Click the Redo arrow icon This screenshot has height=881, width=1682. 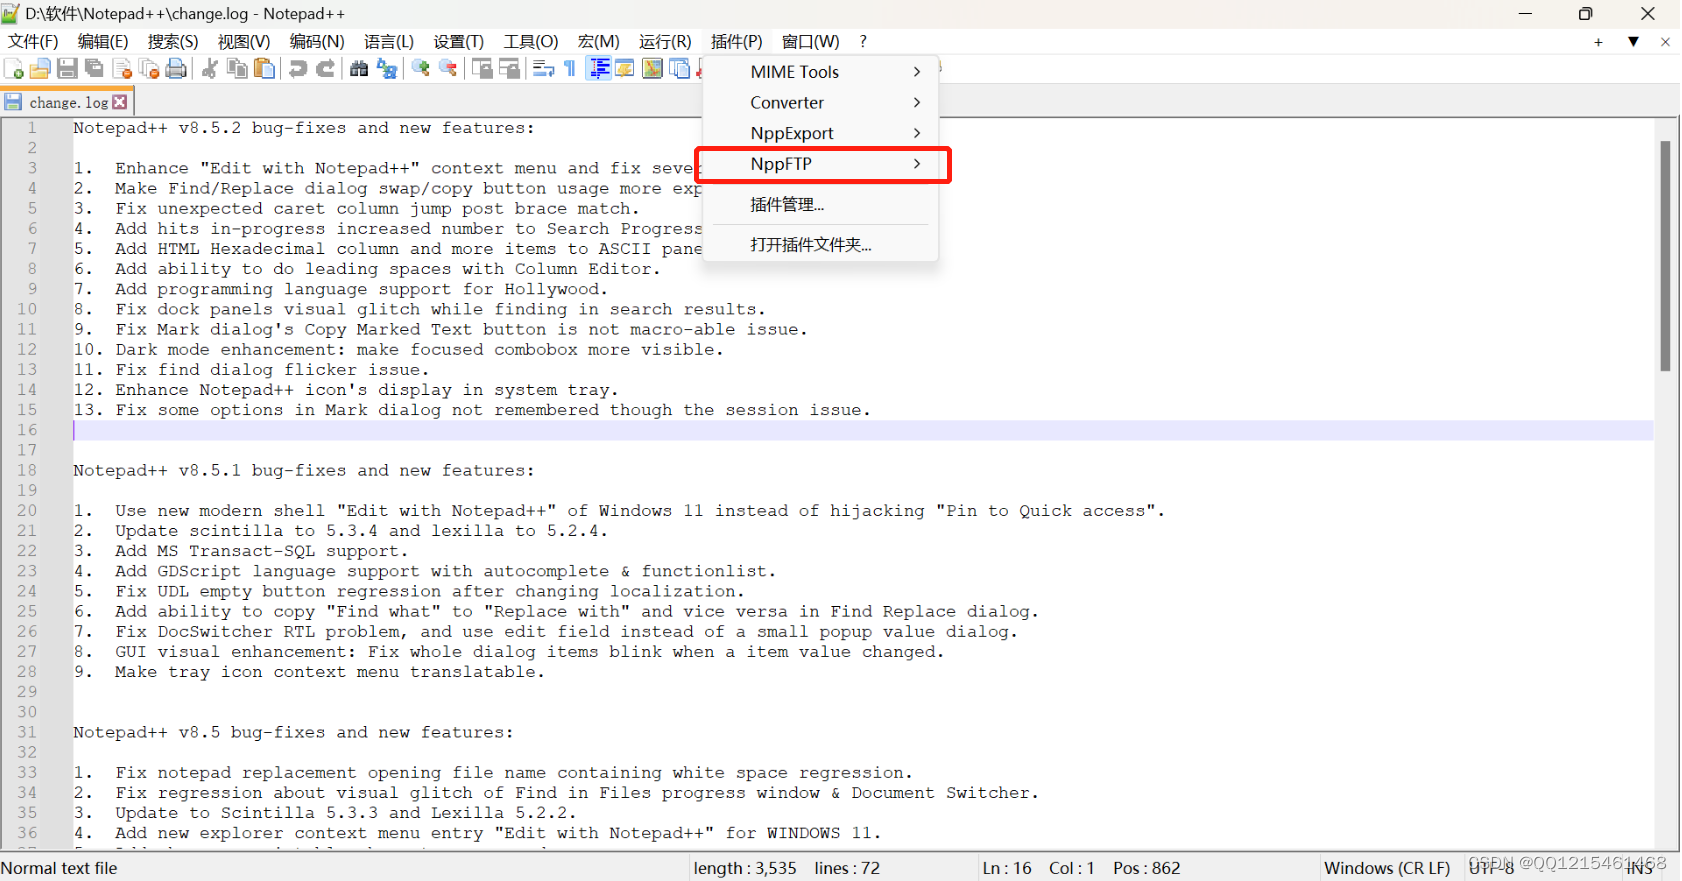click(325, 68)
